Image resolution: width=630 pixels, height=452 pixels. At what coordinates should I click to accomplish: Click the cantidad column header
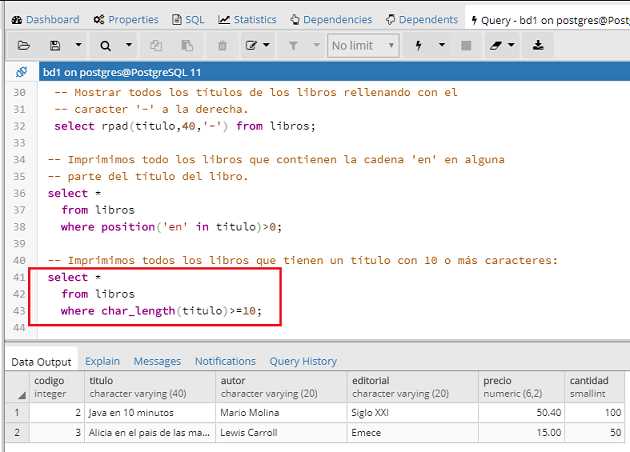[x=595, y=387]
